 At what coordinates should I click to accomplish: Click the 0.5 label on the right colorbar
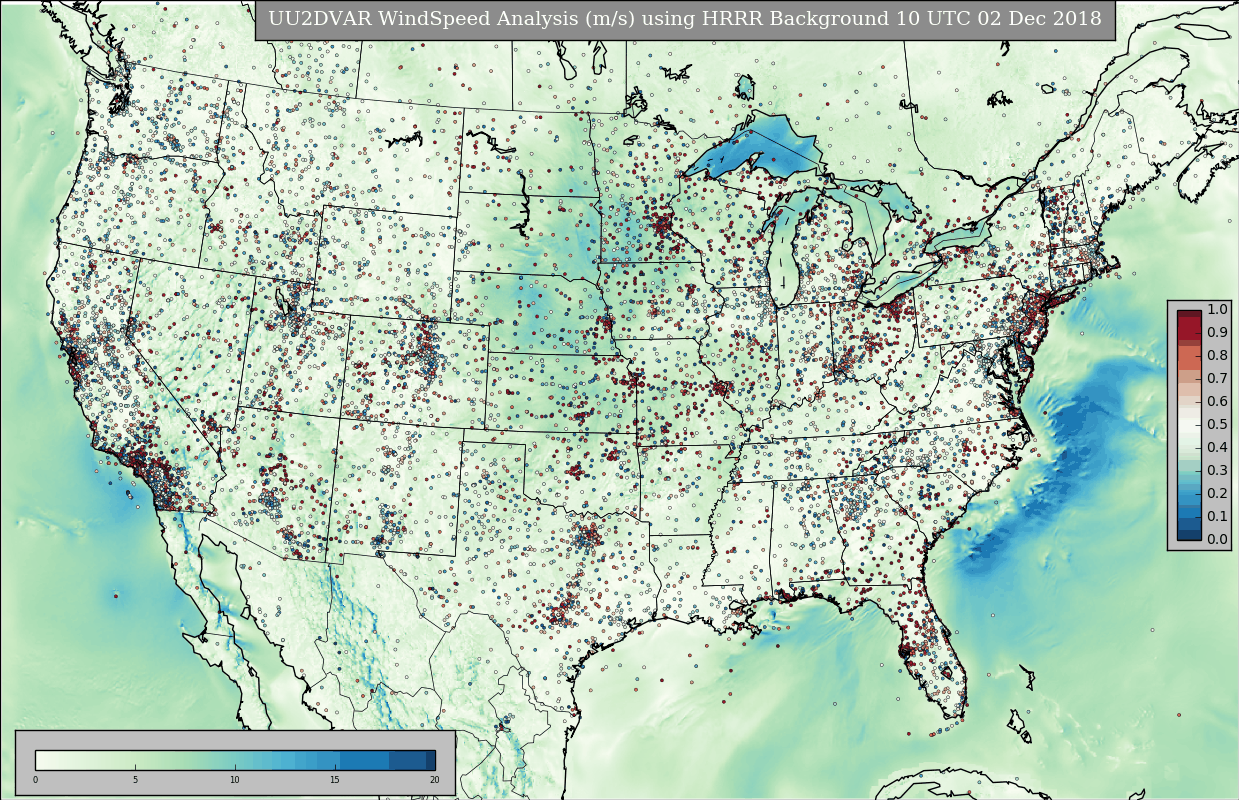(x=1217, y=425)
